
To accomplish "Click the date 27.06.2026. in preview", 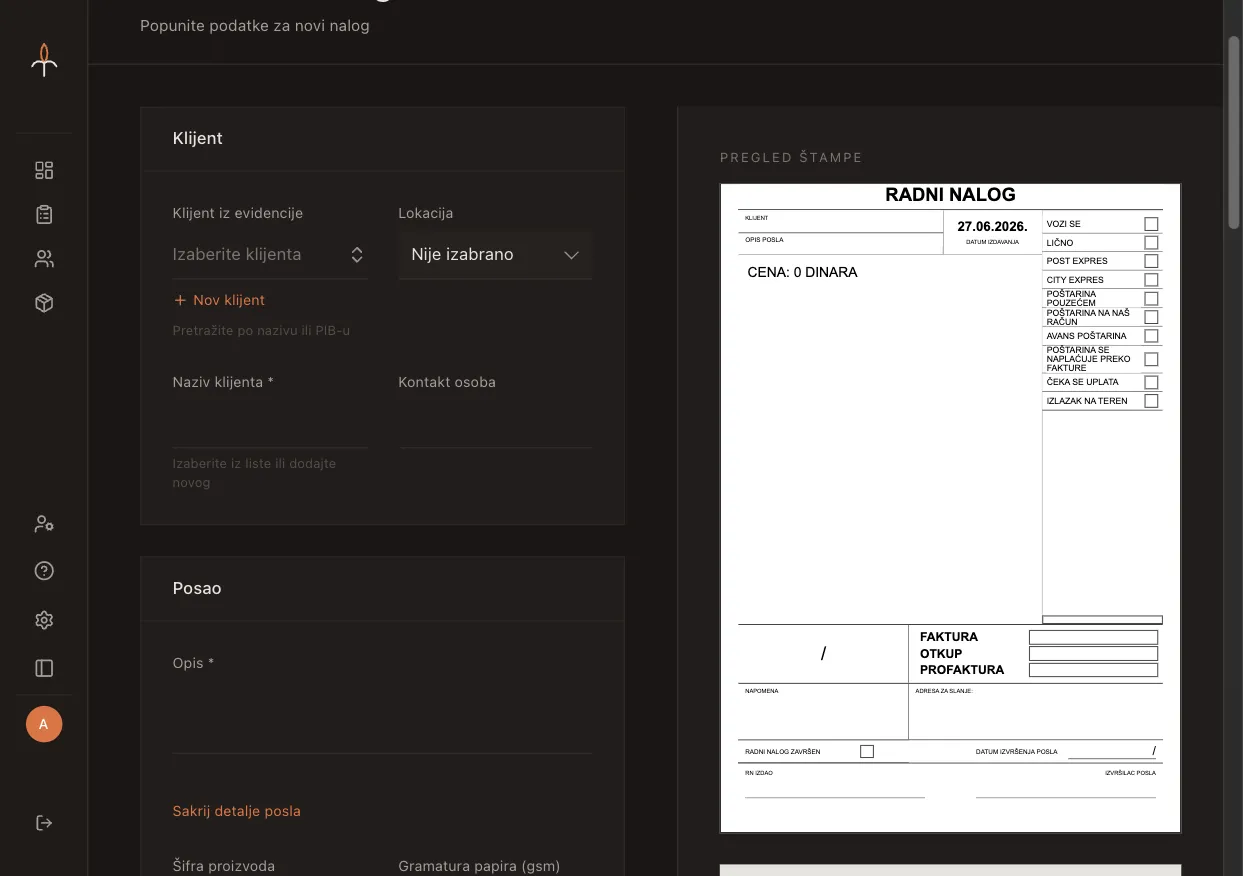I will coord(992,226).
